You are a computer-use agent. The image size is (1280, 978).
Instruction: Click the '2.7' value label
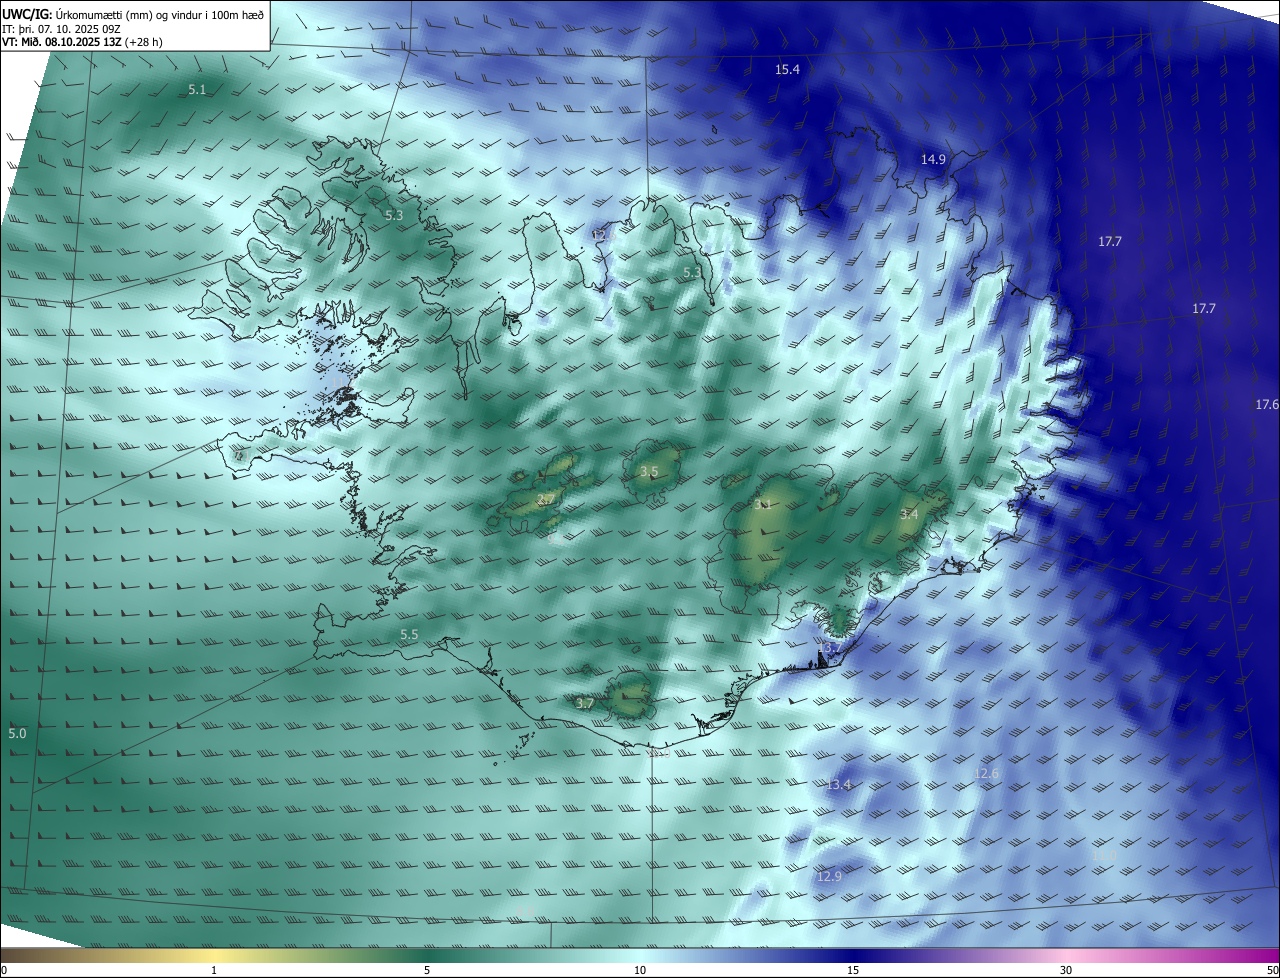546,499
